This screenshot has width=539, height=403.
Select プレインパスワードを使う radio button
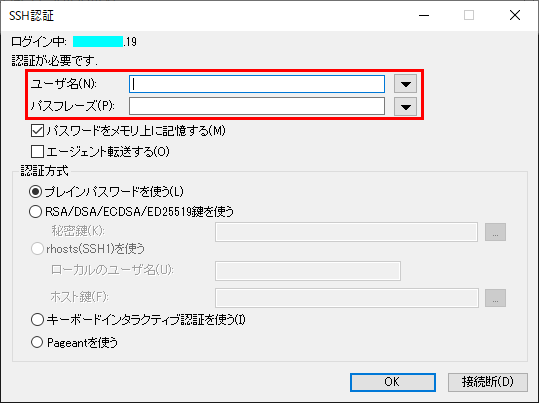click(35, 192)
